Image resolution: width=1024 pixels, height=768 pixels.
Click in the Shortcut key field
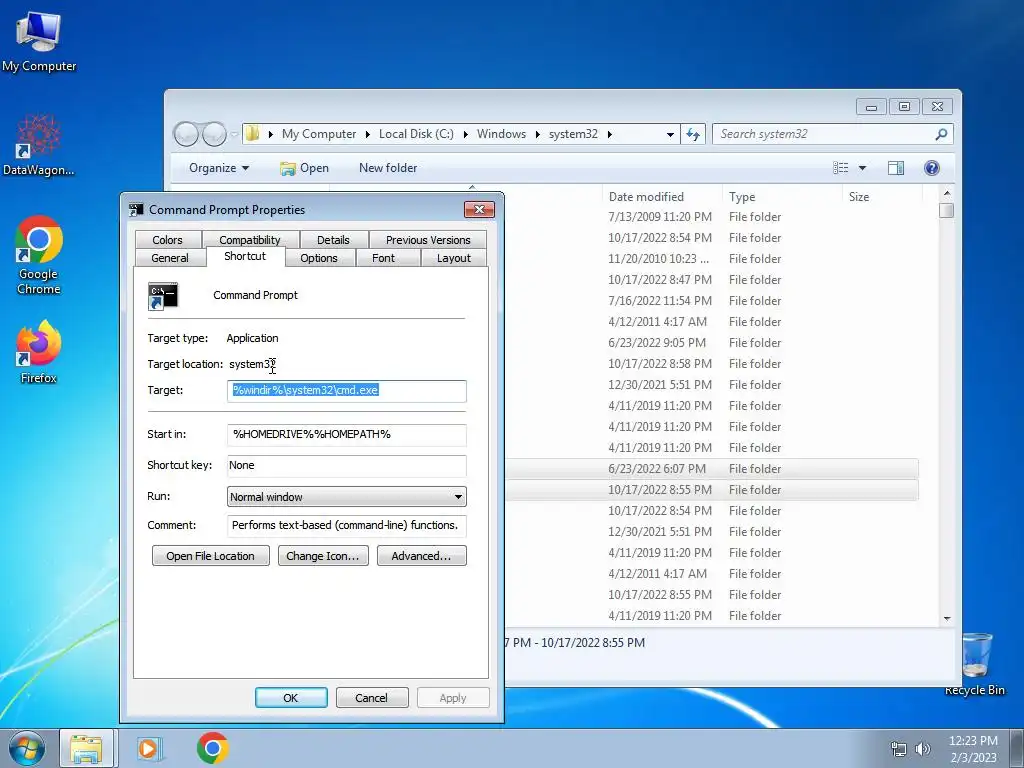pos(346,466)
